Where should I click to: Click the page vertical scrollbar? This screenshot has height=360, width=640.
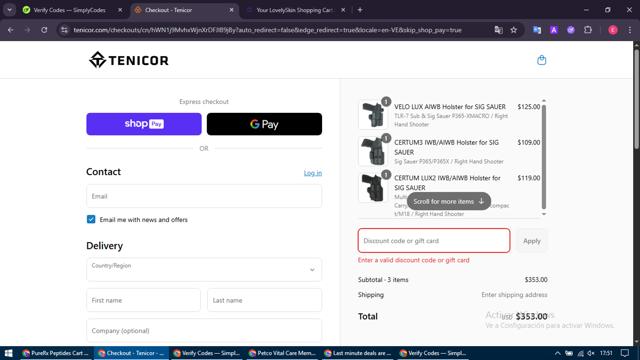click(636, 98)
